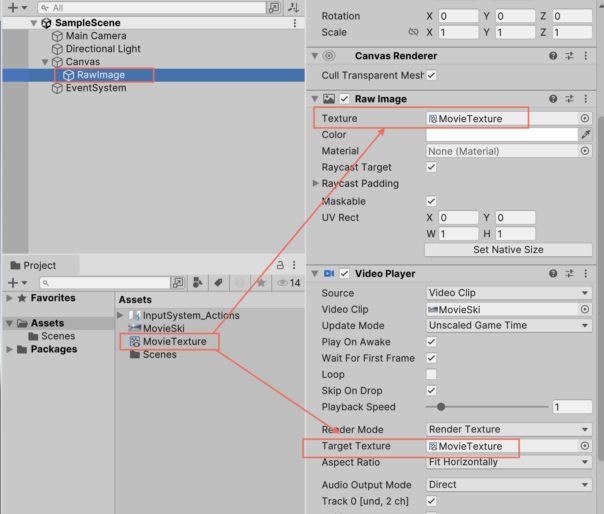Collapse the Canvas object arrow
This screenshot has height=514, width=604.
point(45,62)
